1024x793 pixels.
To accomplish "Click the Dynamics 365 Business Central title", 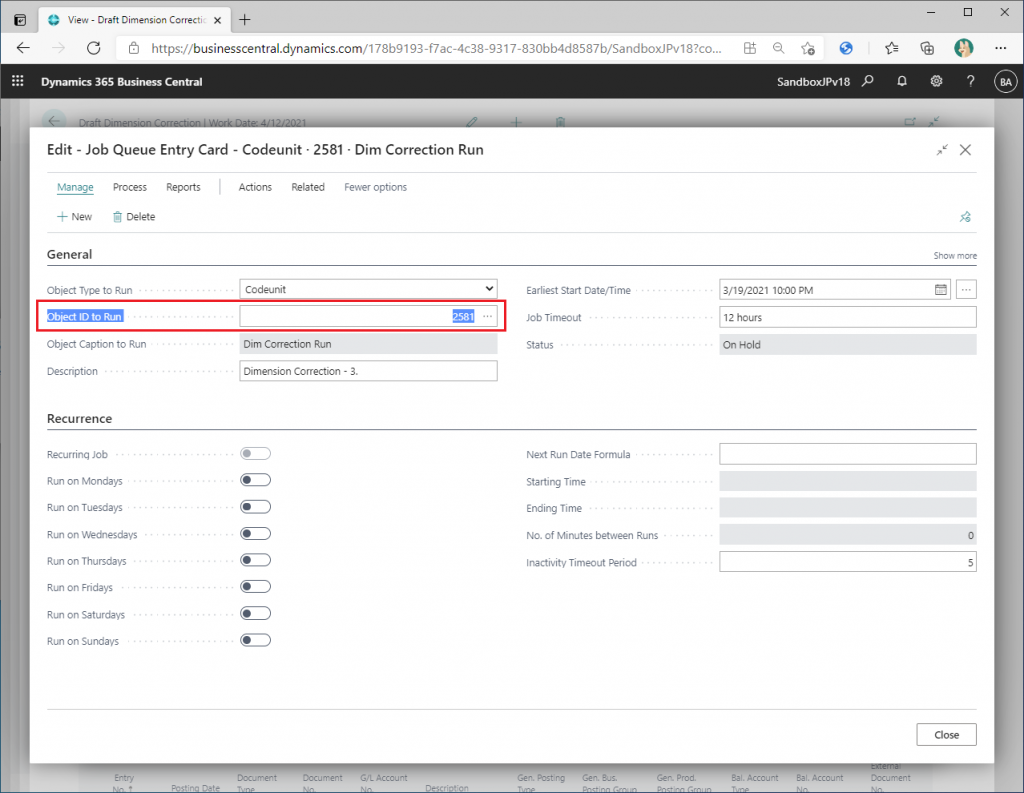I will (121, 82).
